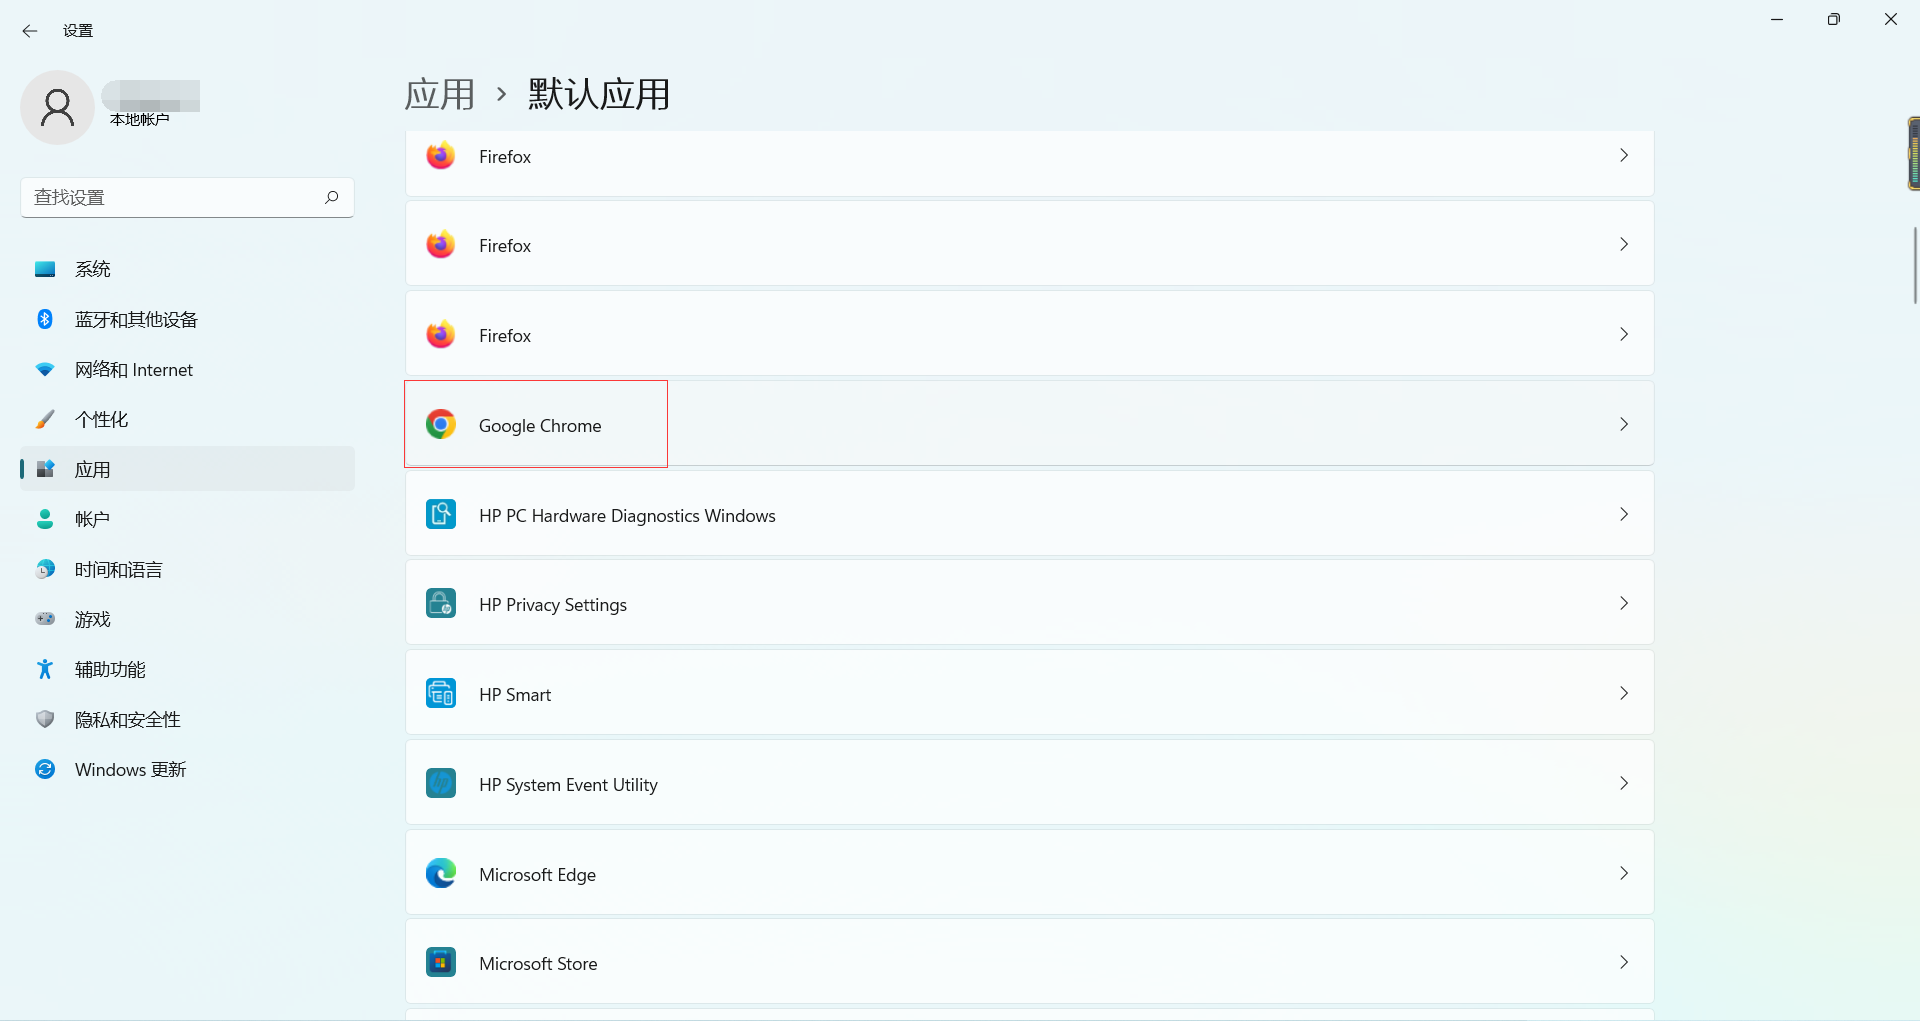Expand HP Privacy Settings chevron
This screenshot has width=1920, height=1021.
tap(1624, 603)
